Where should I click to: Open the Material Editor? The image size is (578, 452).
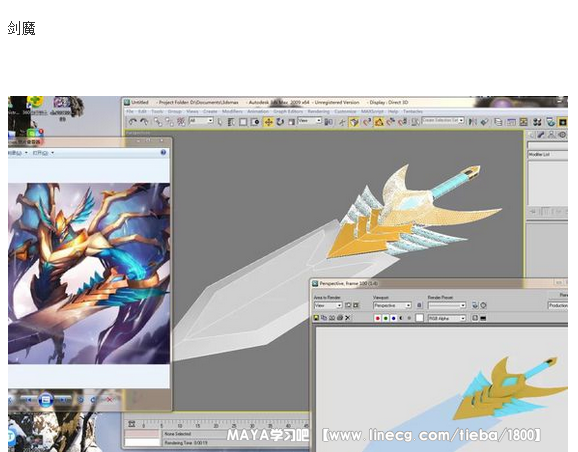pyautogui.click(x=537, y=122)
